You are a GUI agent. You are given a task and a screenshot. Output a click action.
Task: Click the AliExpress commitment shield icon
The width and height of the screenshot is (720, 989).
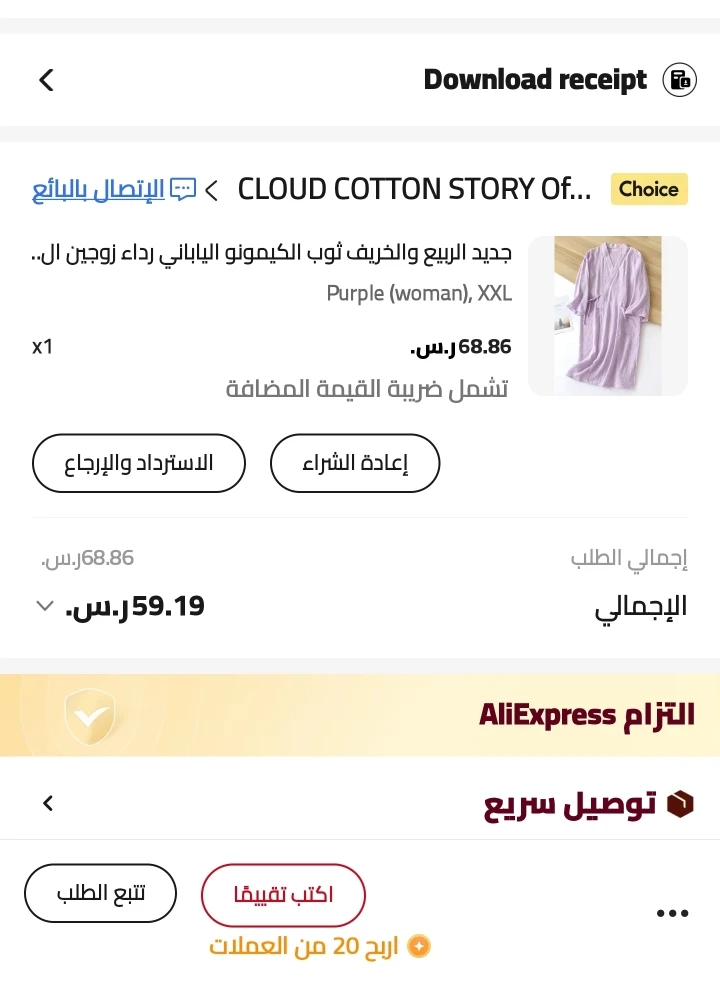pyautogui.click(x=90, y=715)
